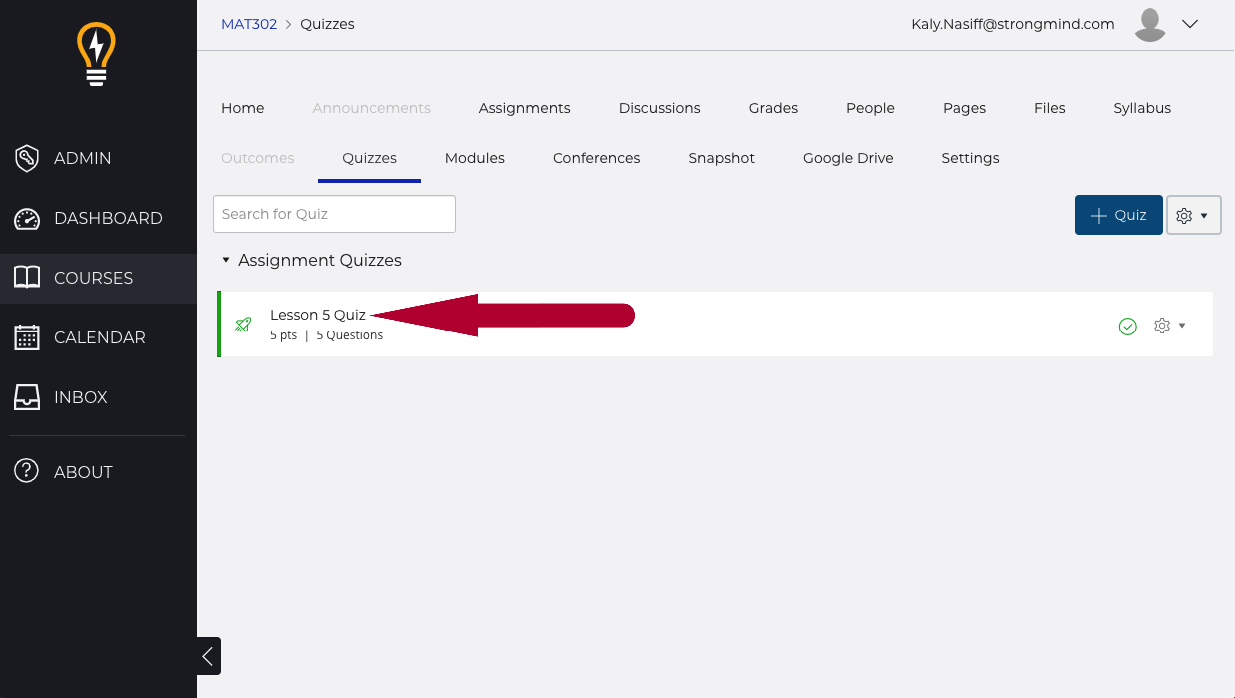Select the Courses book icon

coord(27,278)
